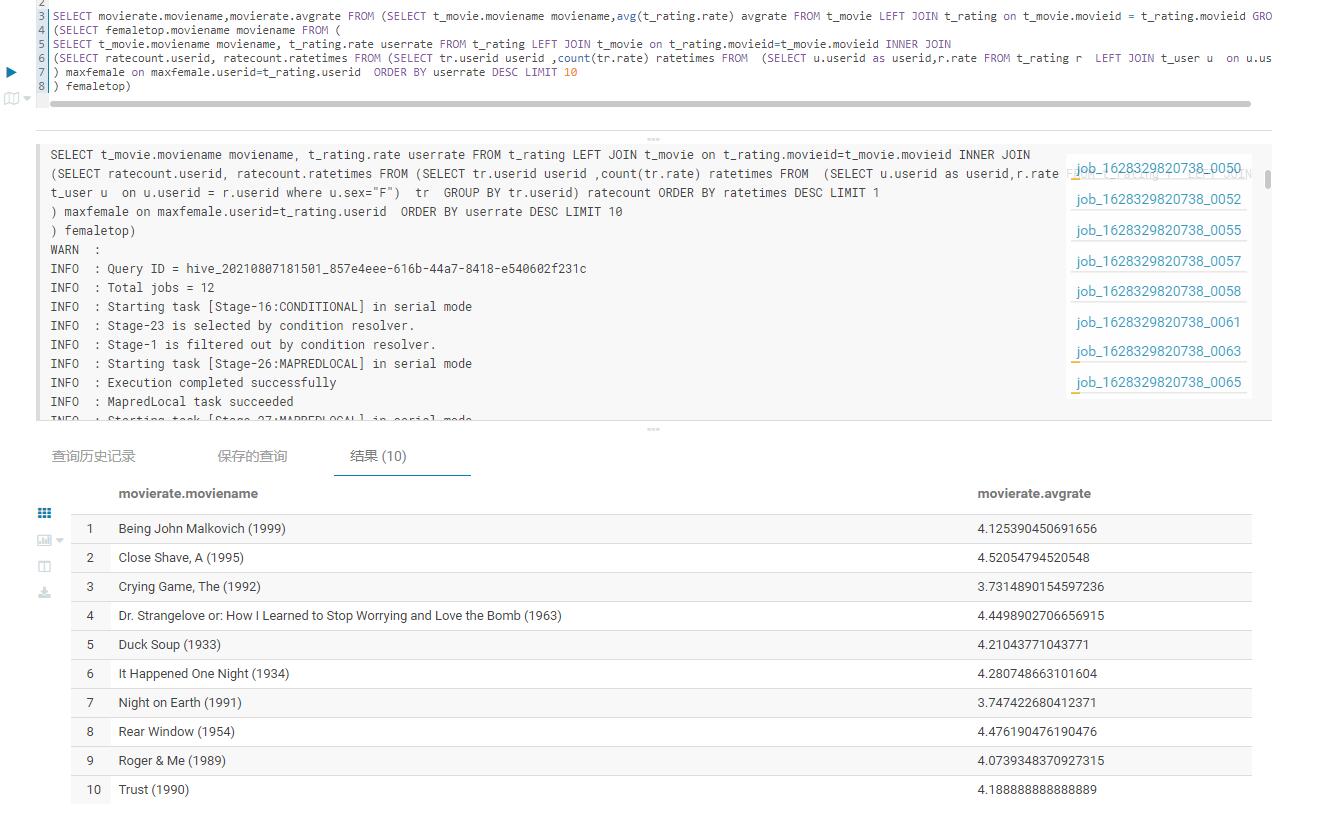Image resolution: width=1318 pixels, height=823 pixels.
Task: Click 'MapredLocal task succeeded' log line
Action: (x=172, y=401)
